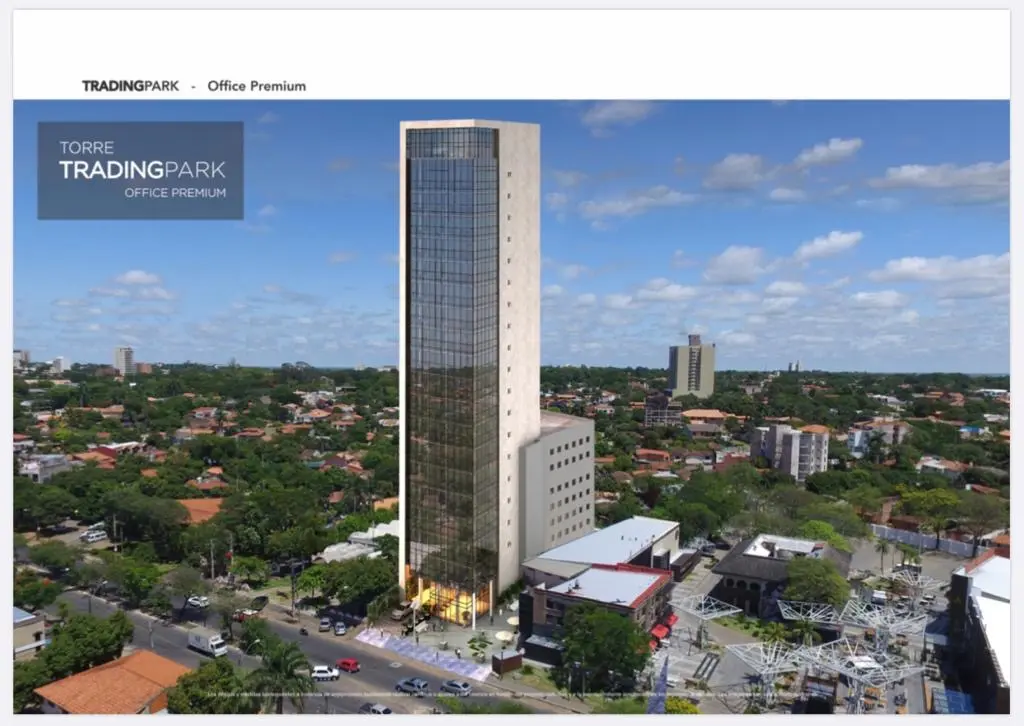Viewport: 1024px width, 726px height.
Task: Click the tower rendering image
Action: 511,407
